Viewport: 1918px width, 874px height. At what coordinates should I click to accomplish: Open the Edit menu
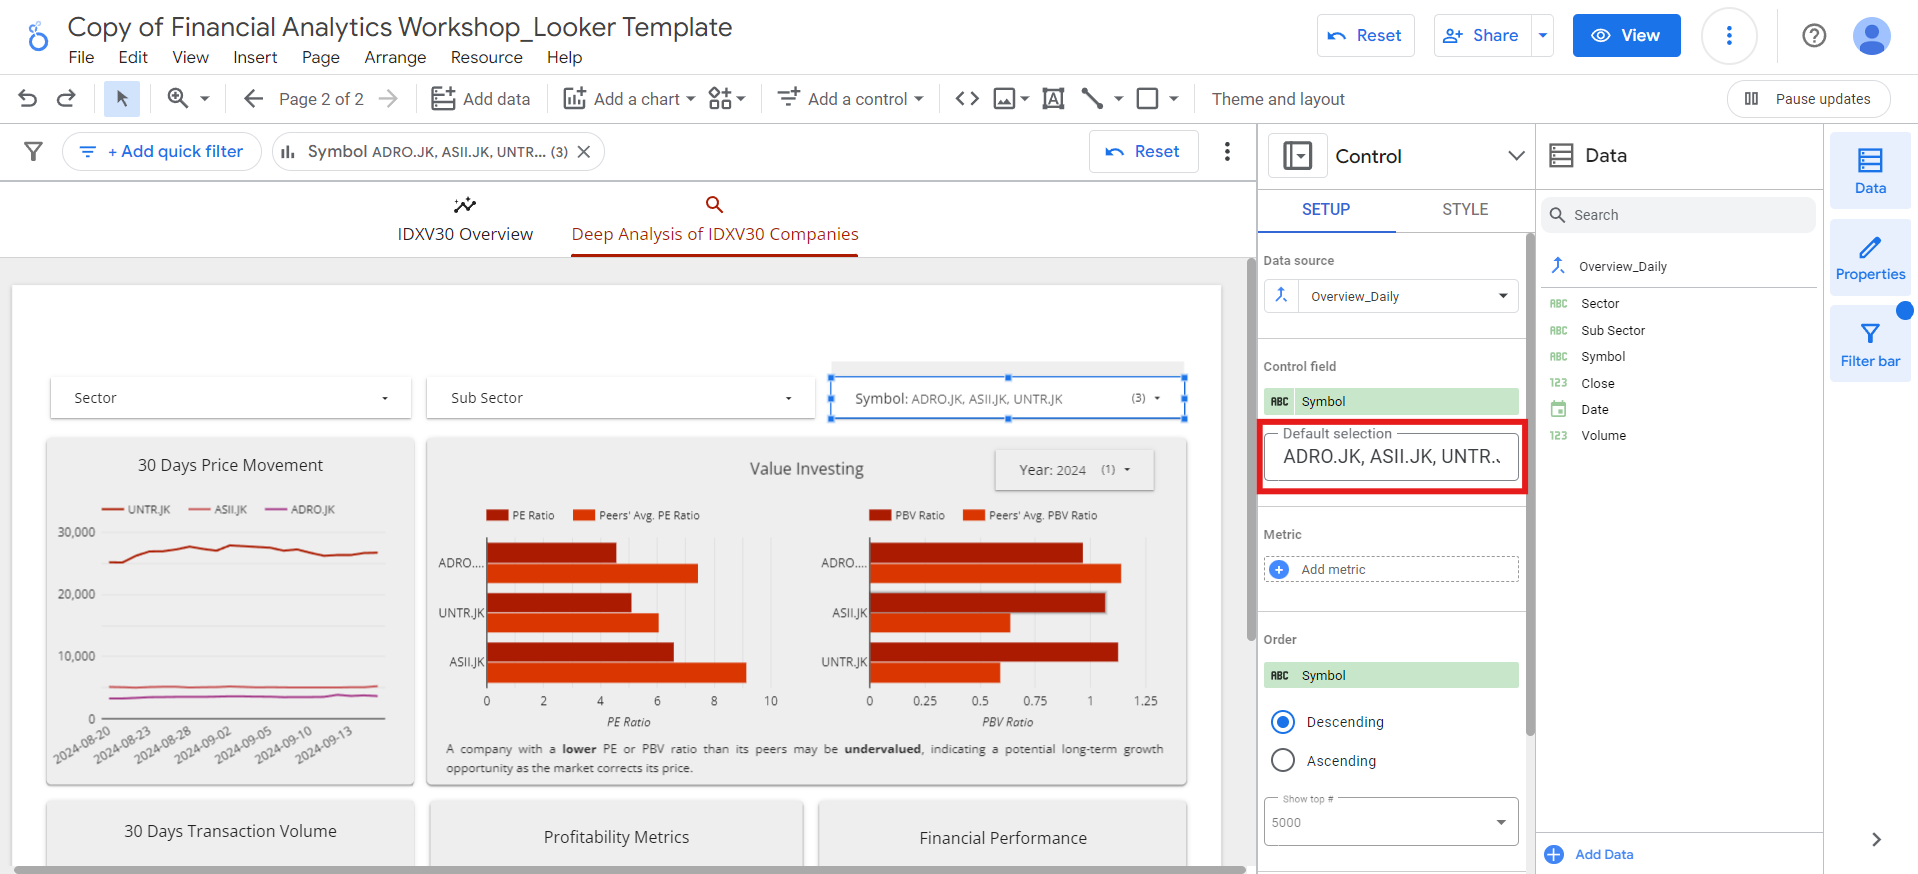click(133, 57)
